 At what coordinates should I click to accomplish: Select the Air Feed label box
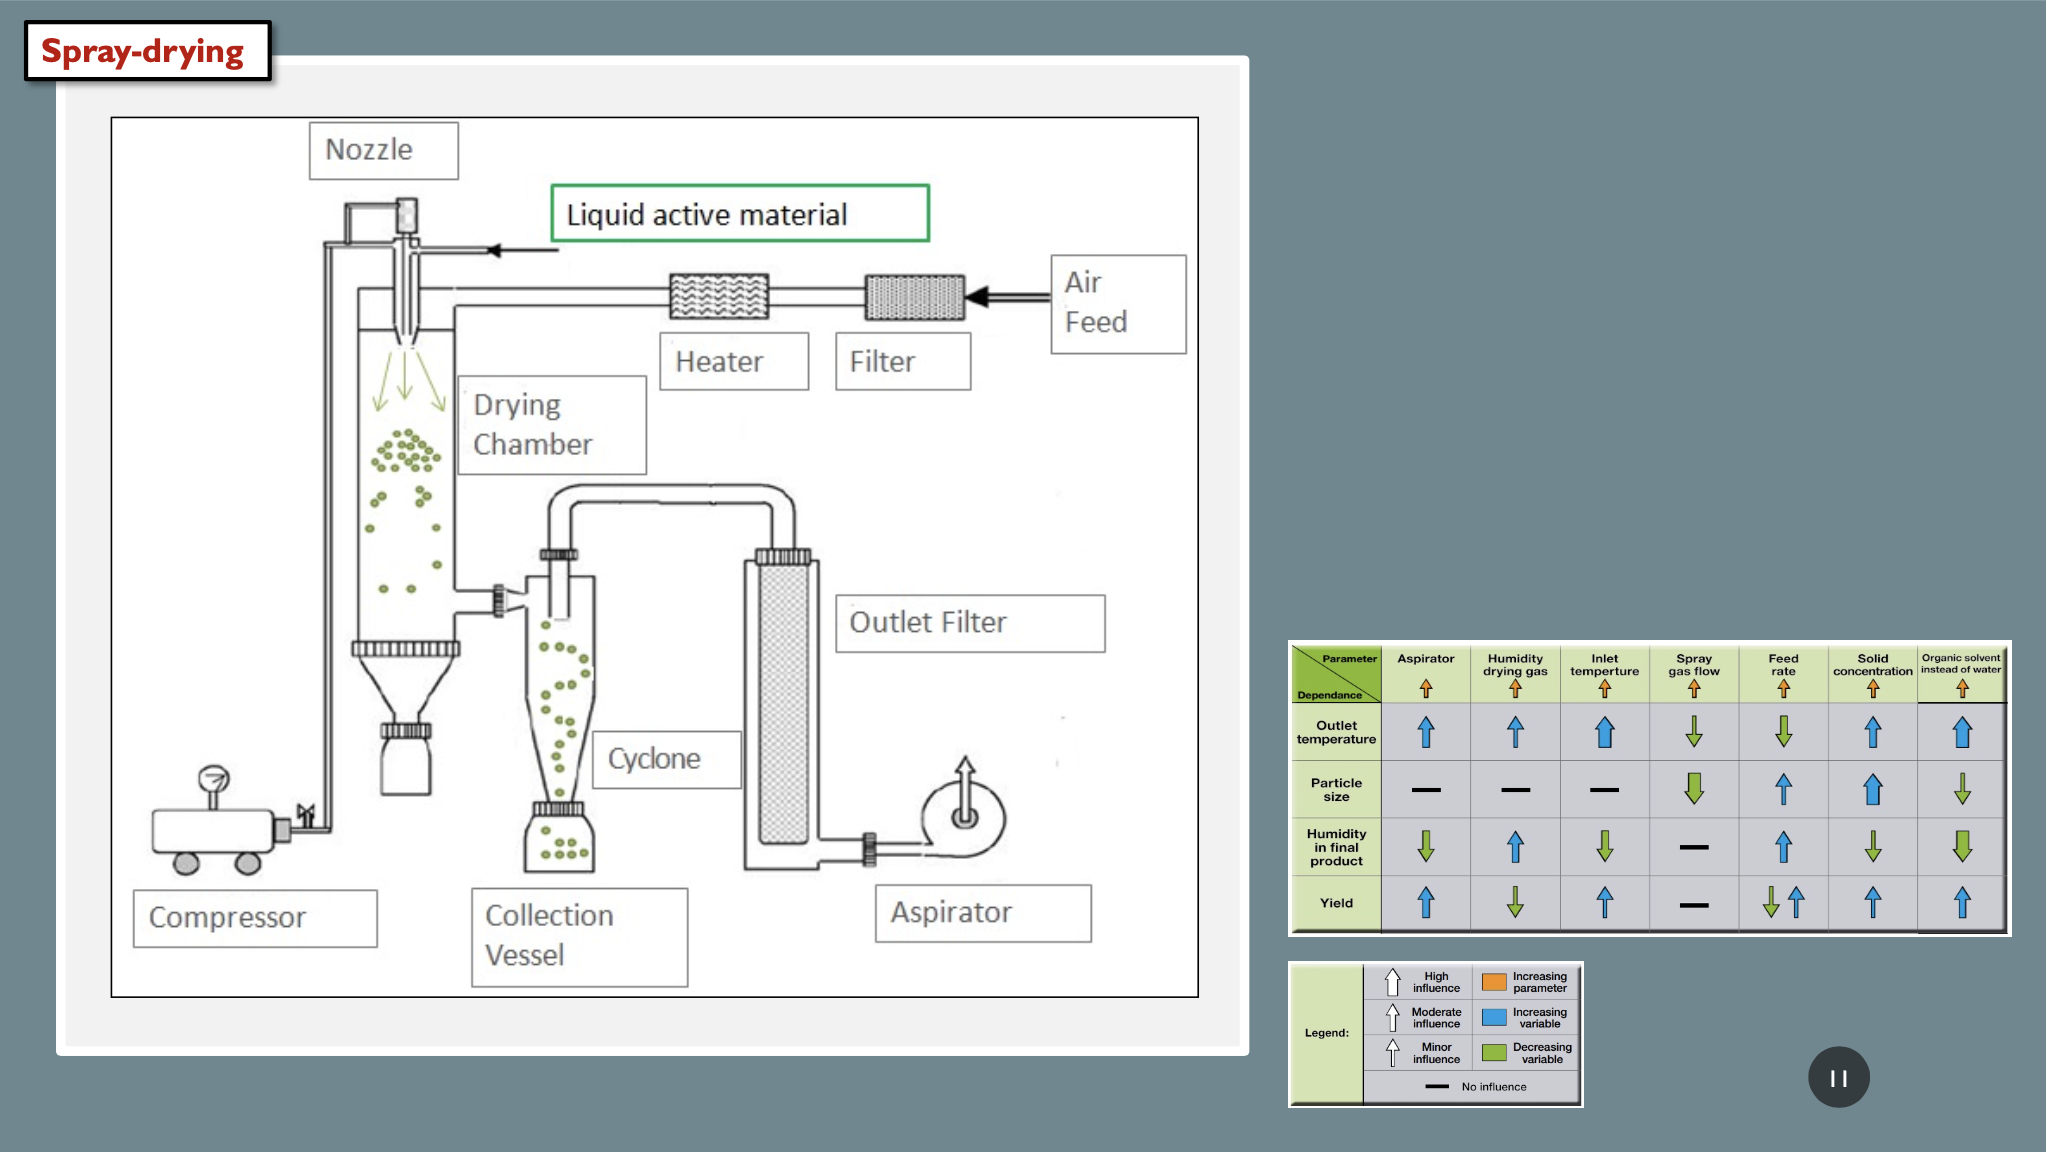[x=1118, y=303]
